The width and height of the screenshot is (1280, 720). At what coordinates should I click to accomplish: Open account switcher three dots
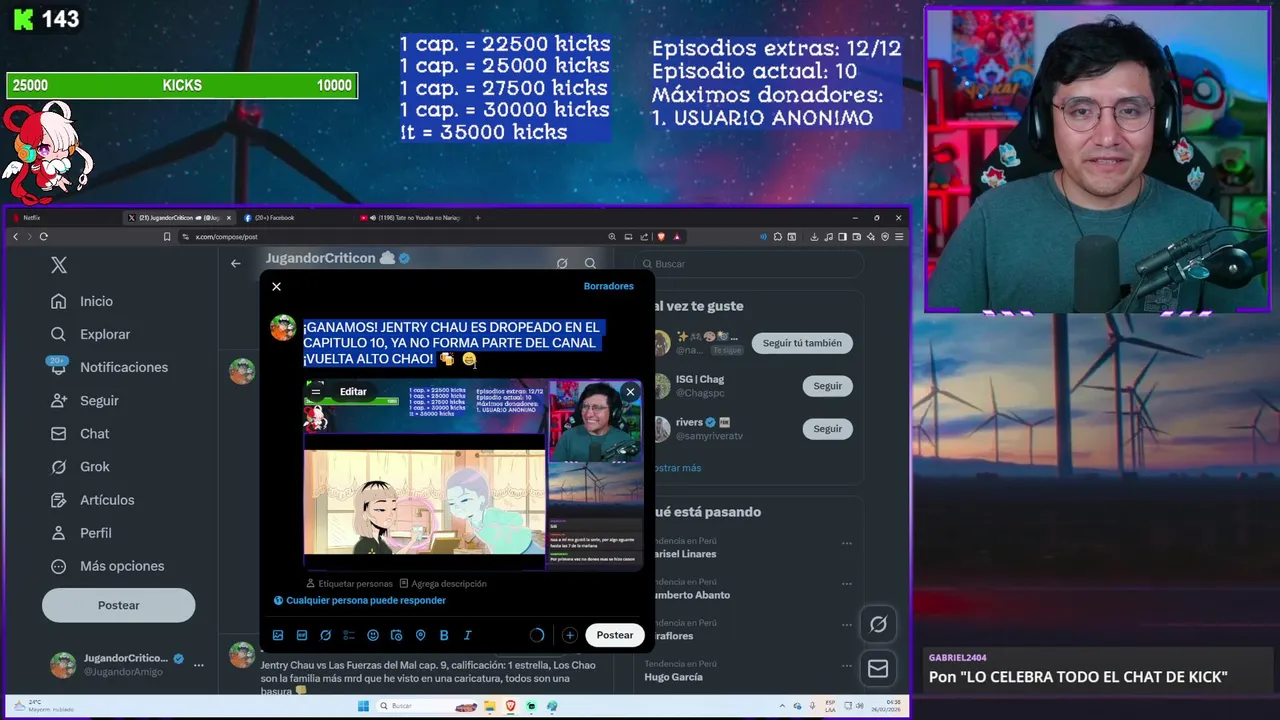tap(199, 665)
